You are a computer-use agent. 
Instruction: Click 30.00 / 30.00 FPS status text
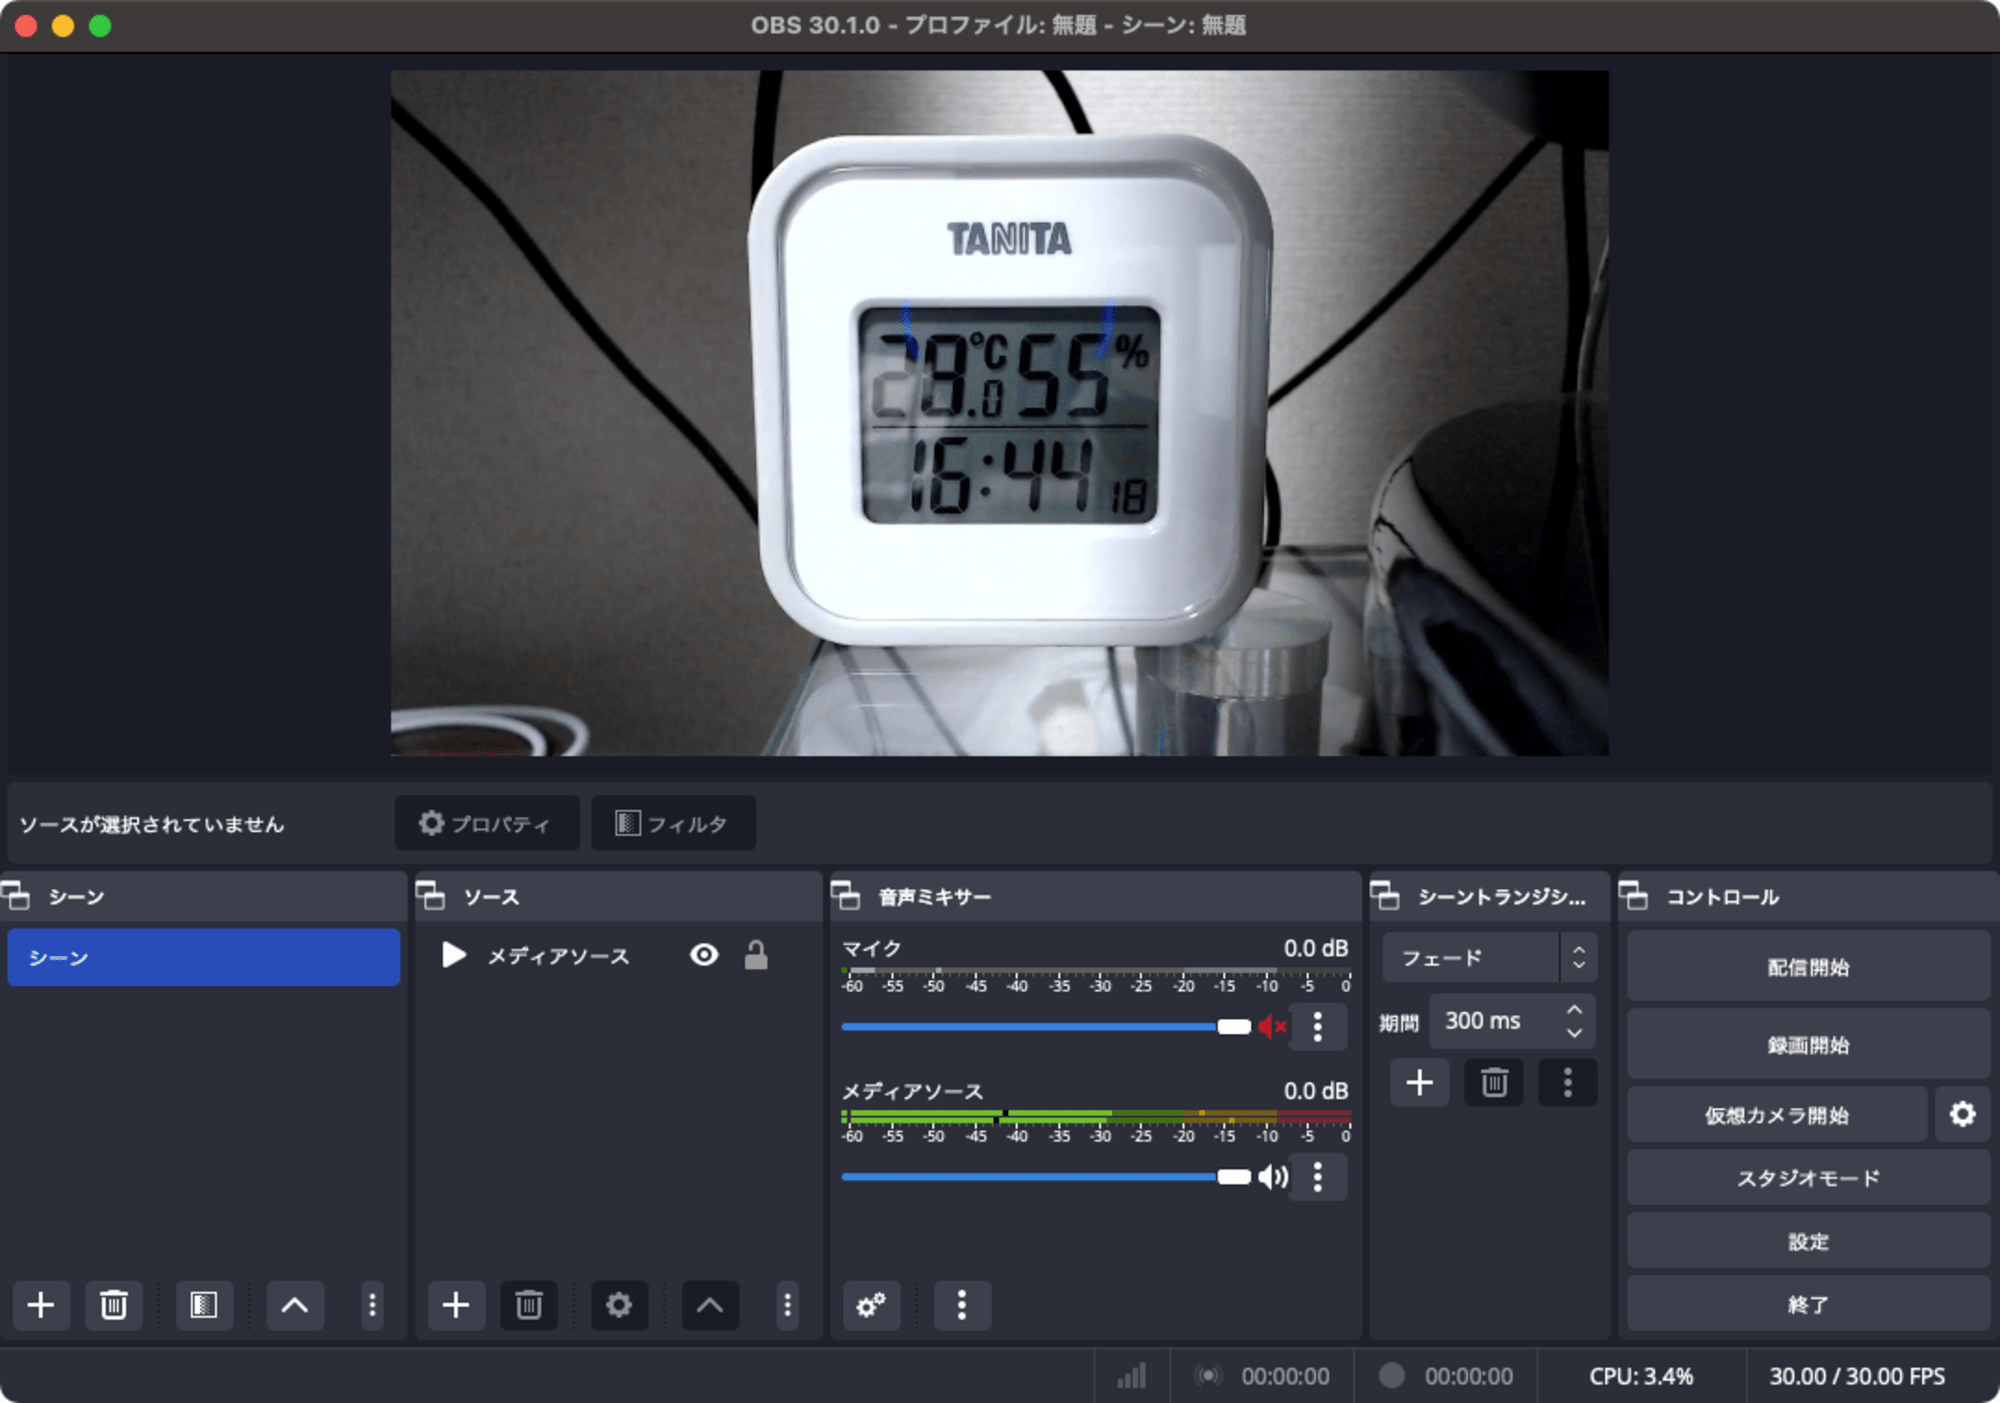click(x=1857, y=1376)
